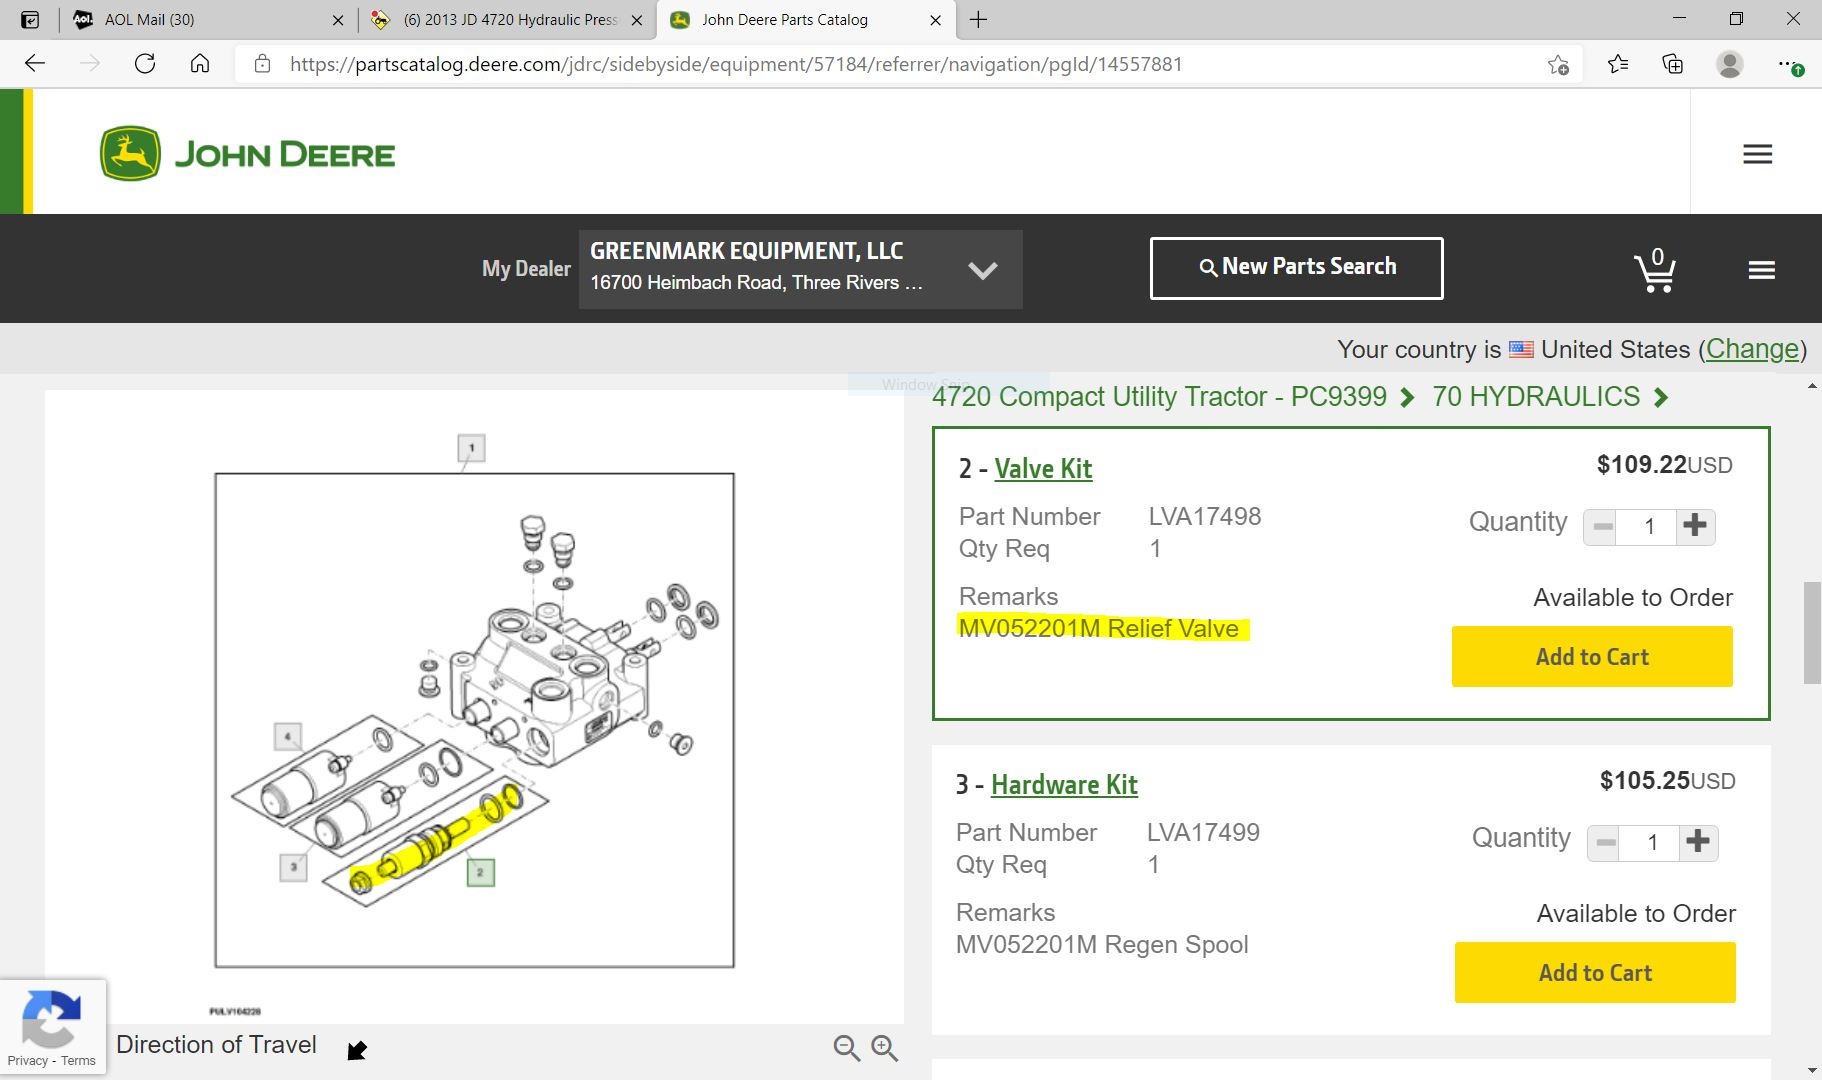1822x1080 pixels.
Task: Click the Change country link
Action: [x=1752, y=349]
